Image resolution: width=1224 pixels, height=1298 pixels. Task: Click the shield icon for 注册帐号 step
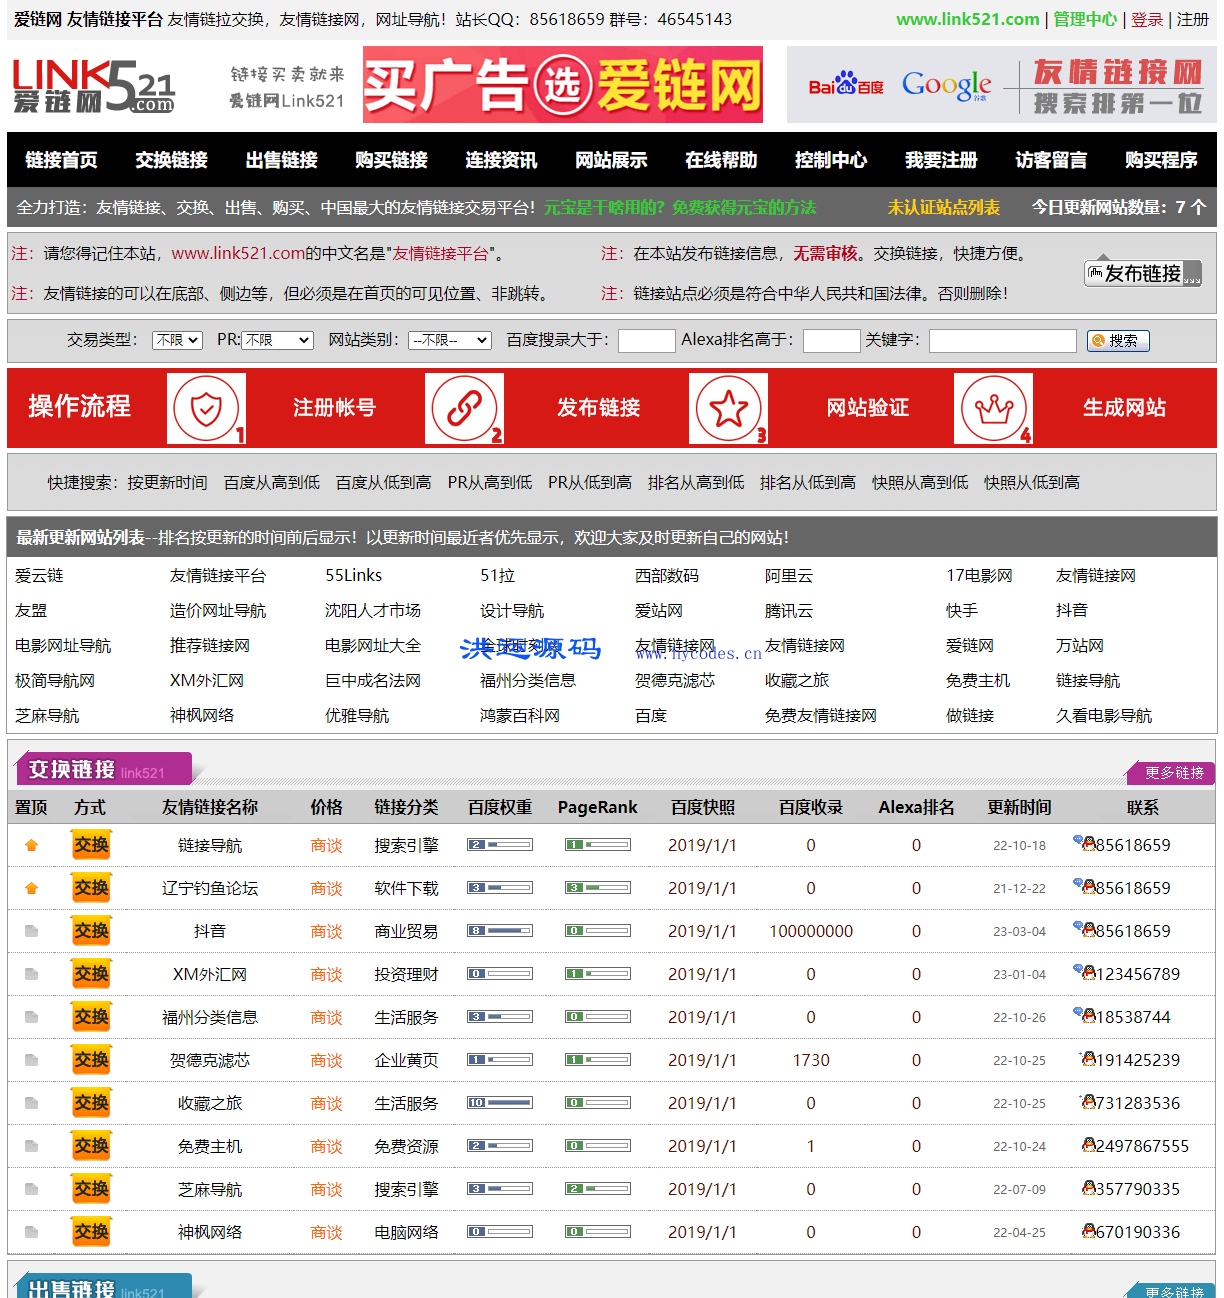point(206,408)
